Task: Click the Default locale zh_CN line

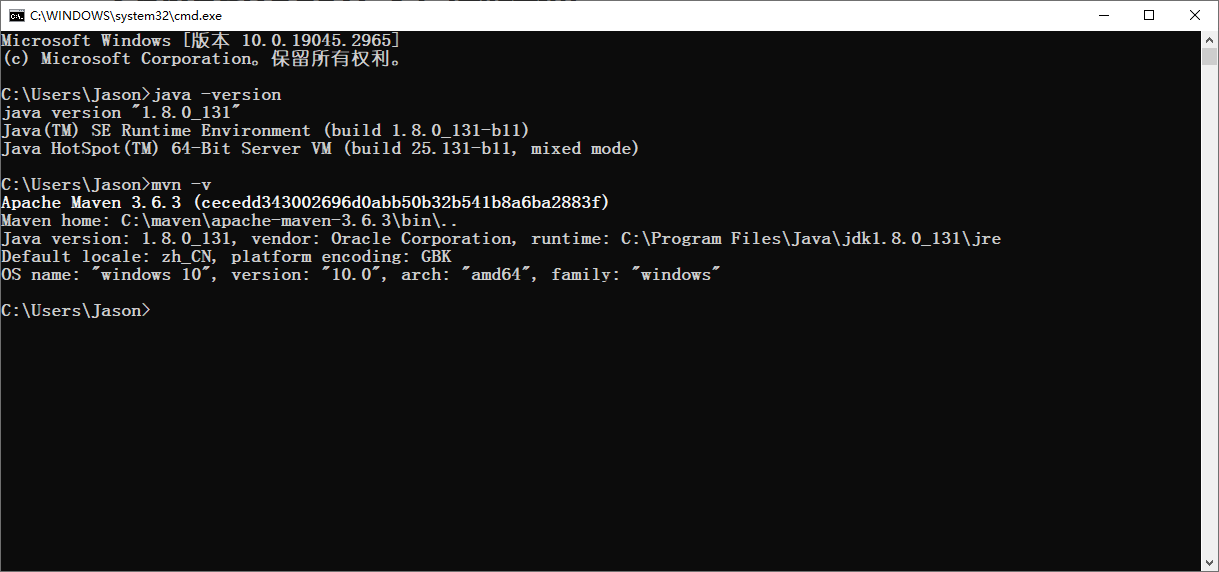Action: click(x=226, y=257)
